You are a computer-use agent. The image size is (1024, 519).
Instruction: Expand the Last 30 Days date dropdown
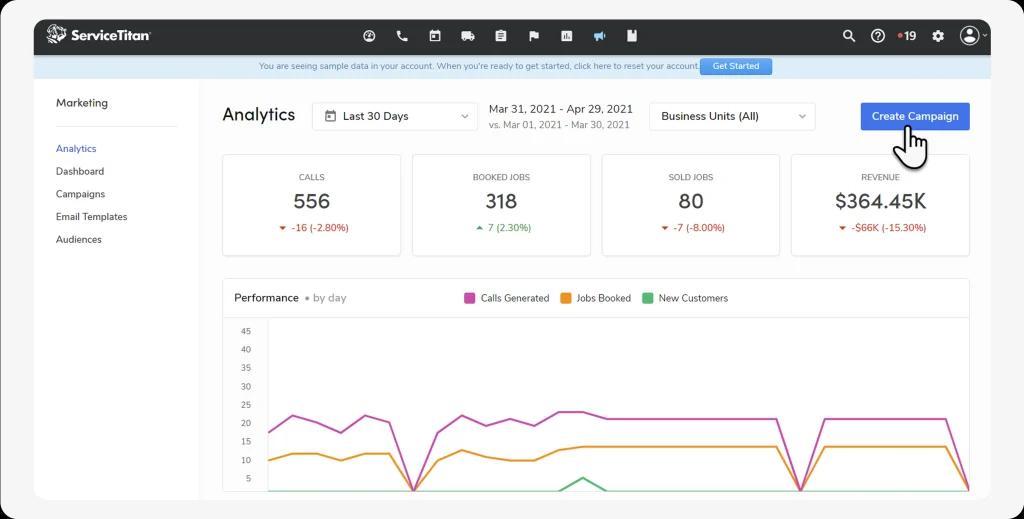click(x=395, y=116)
